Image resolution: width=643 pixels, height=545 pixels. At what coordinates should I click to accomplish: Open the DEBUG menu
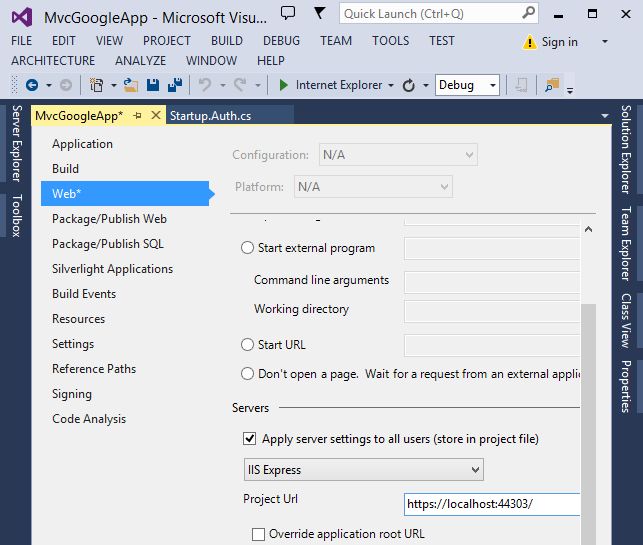pyautogui.click(x=281, y=41)
